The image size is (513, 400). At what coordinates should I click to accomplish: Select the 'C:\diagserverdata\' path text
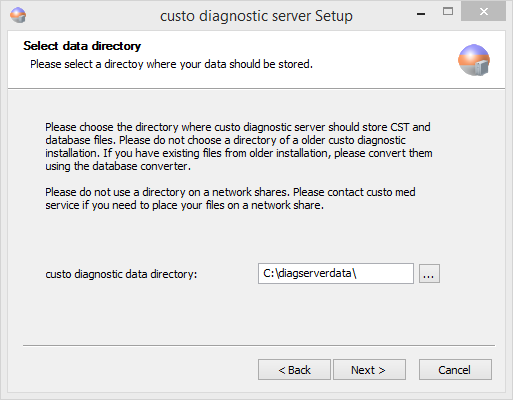click(310, 273)
